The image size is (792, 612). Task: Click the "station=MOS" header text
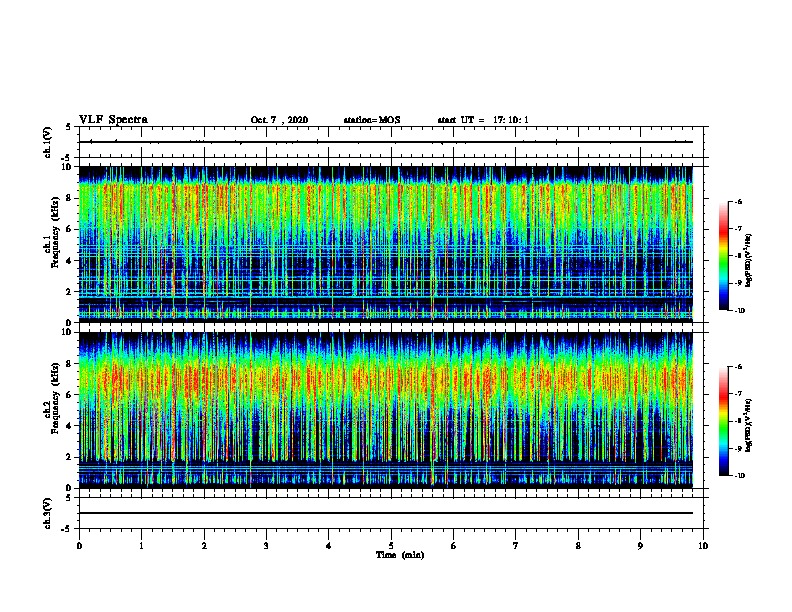click(372, 120)
